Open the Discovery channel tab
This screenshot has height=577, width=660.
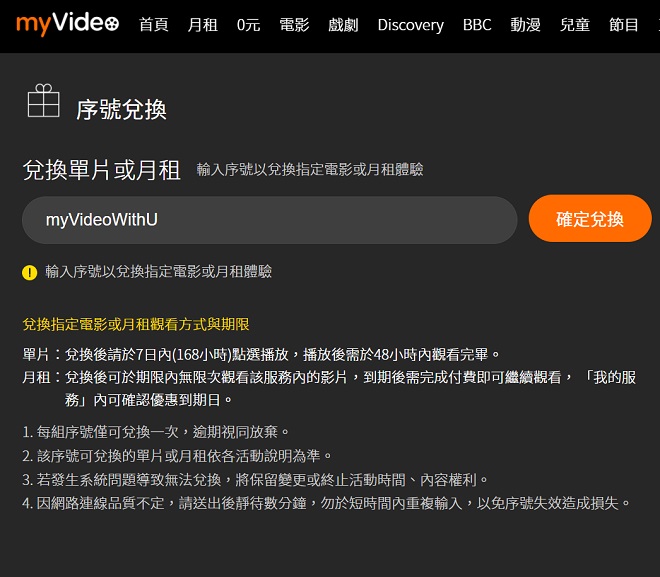coord(410,25)
